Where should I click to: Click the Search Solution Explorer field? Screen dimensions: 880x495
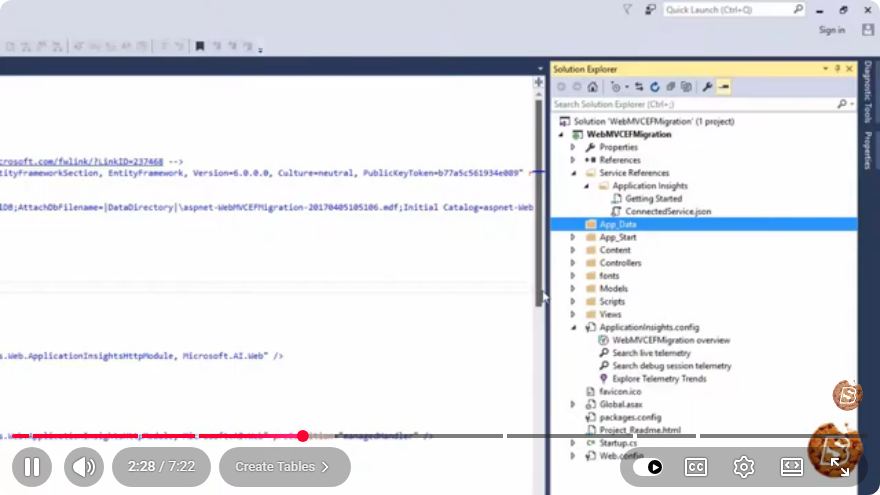(704, 104)
